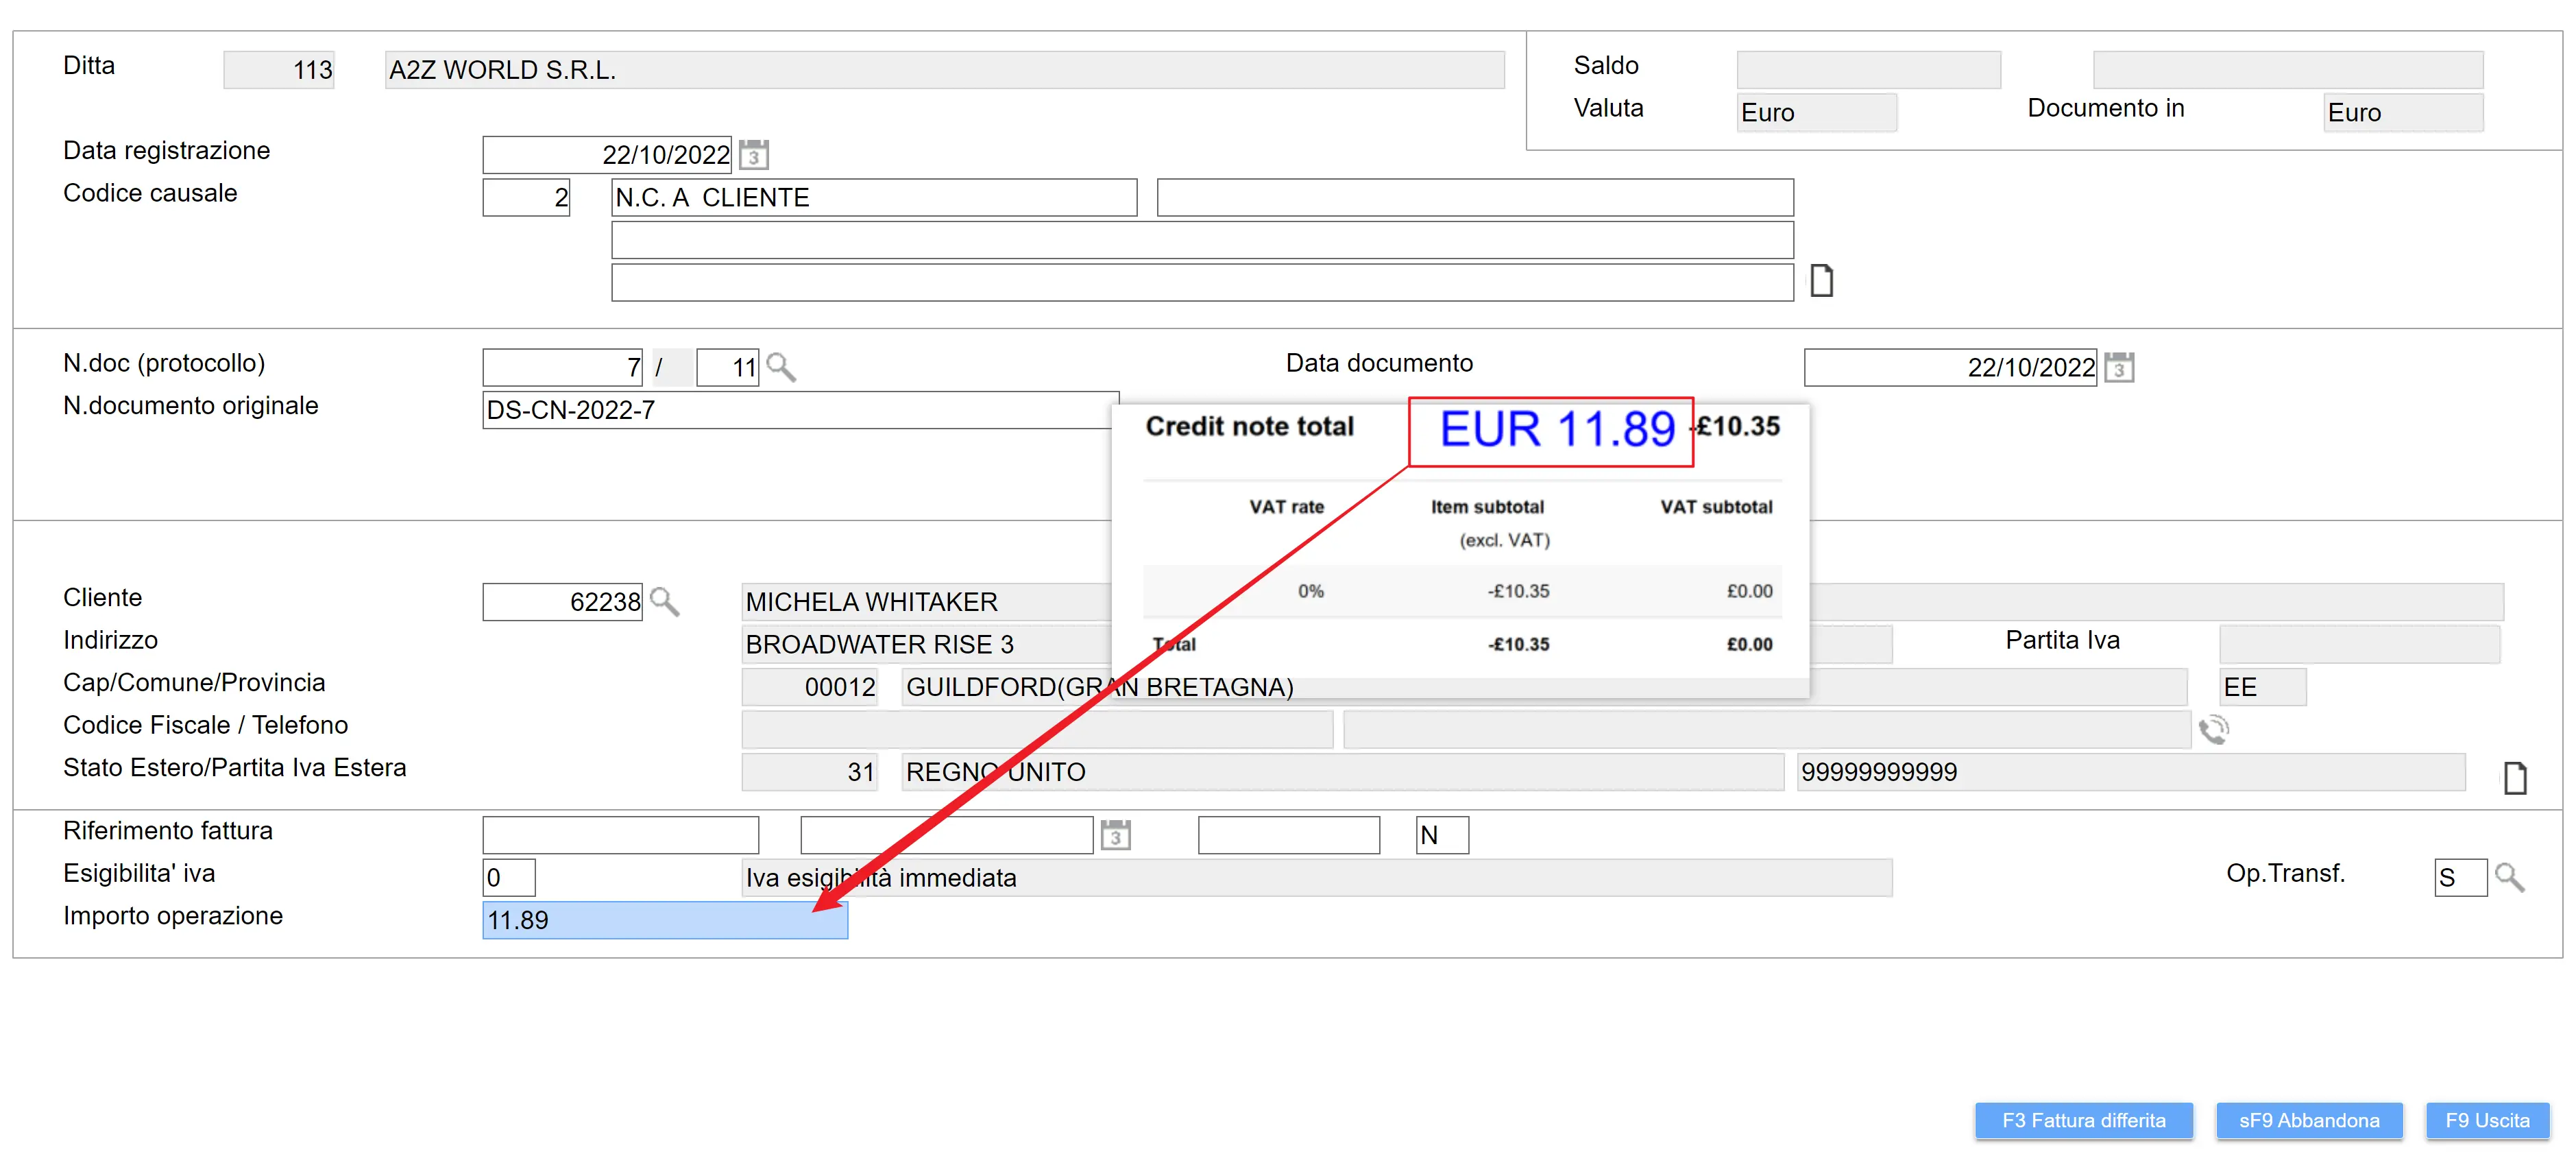Screen dimensions: 2576x1152
Task: Open calendar icon in Riferimento fattura row
Action: click(x=1115, y=835)
